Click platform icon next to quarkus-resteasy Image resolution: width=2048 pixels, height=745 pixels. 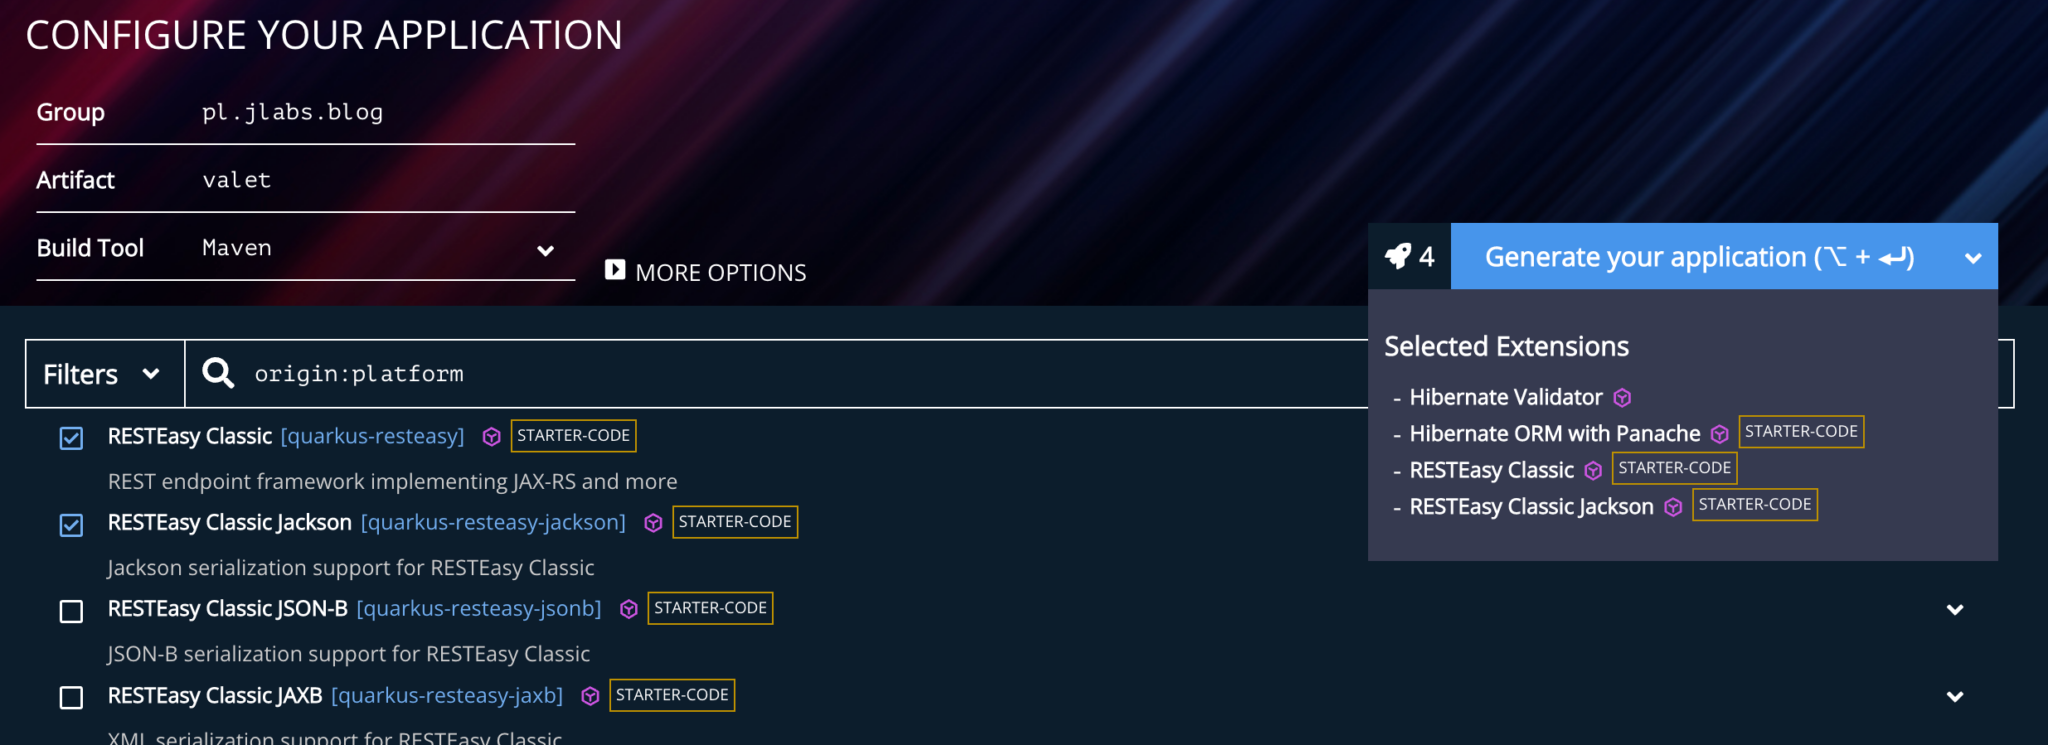[x=491, y=437]
